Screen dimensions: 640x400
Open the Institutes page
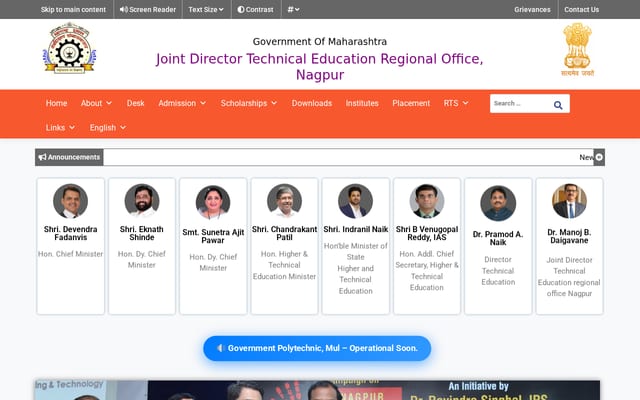[362, 103]
